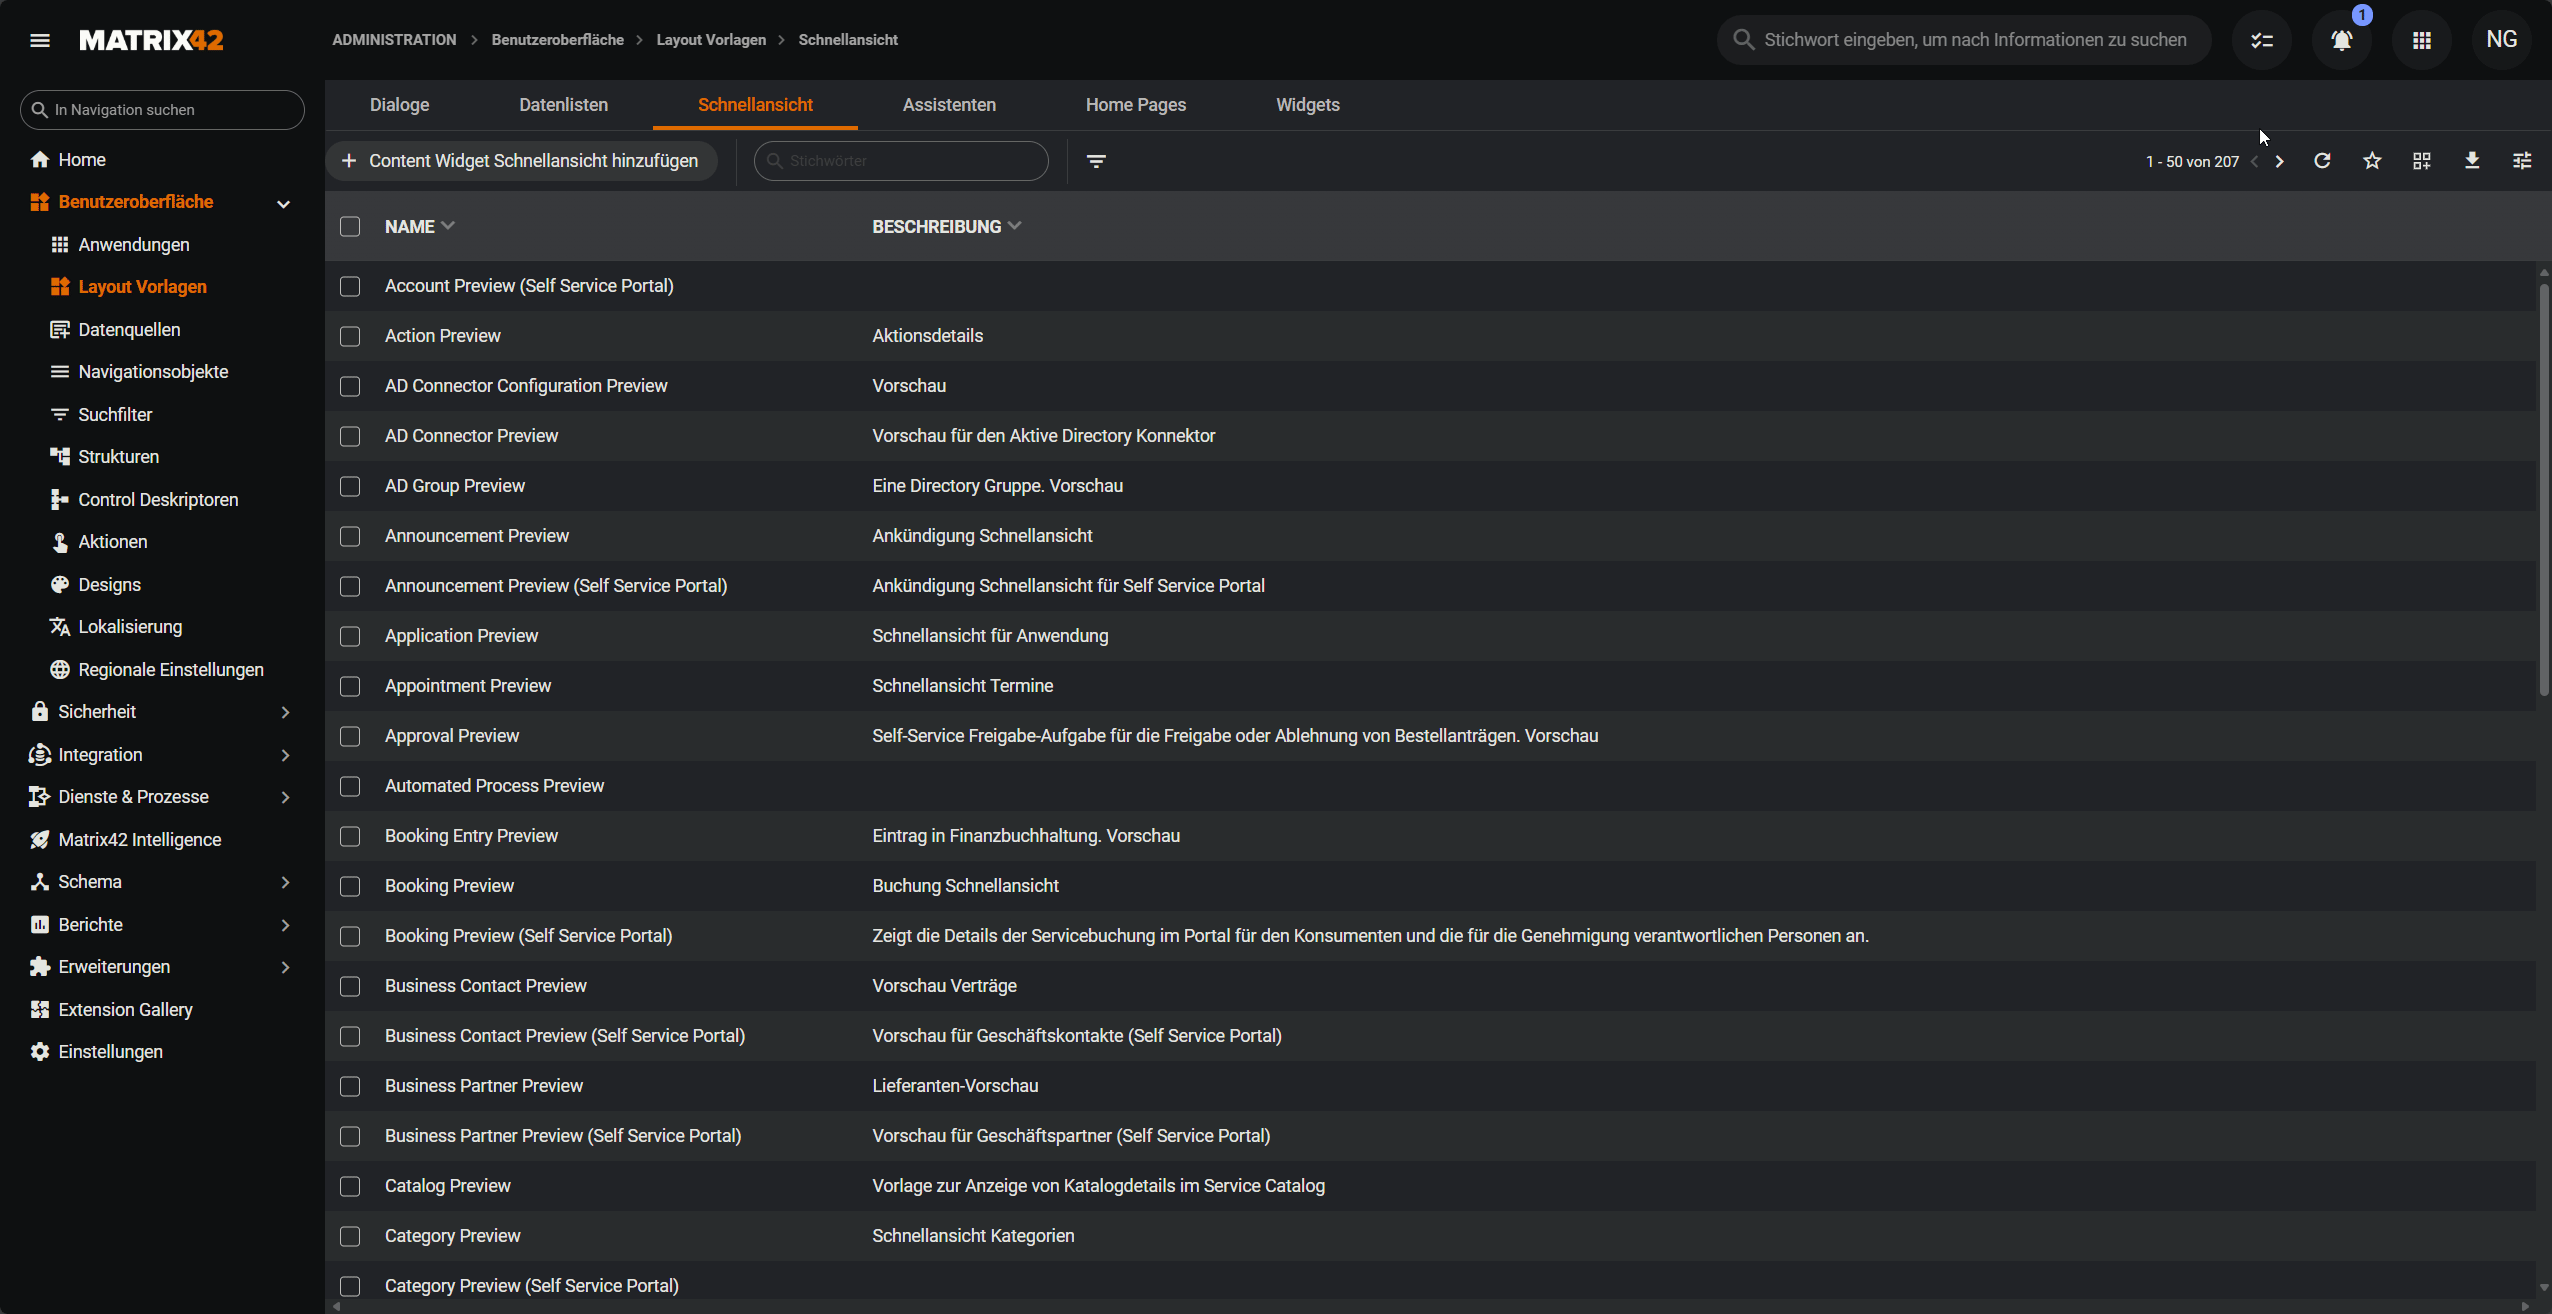Toggle the hamburger navigation menu
The image size is (2552, 1314).
(40, 40)
